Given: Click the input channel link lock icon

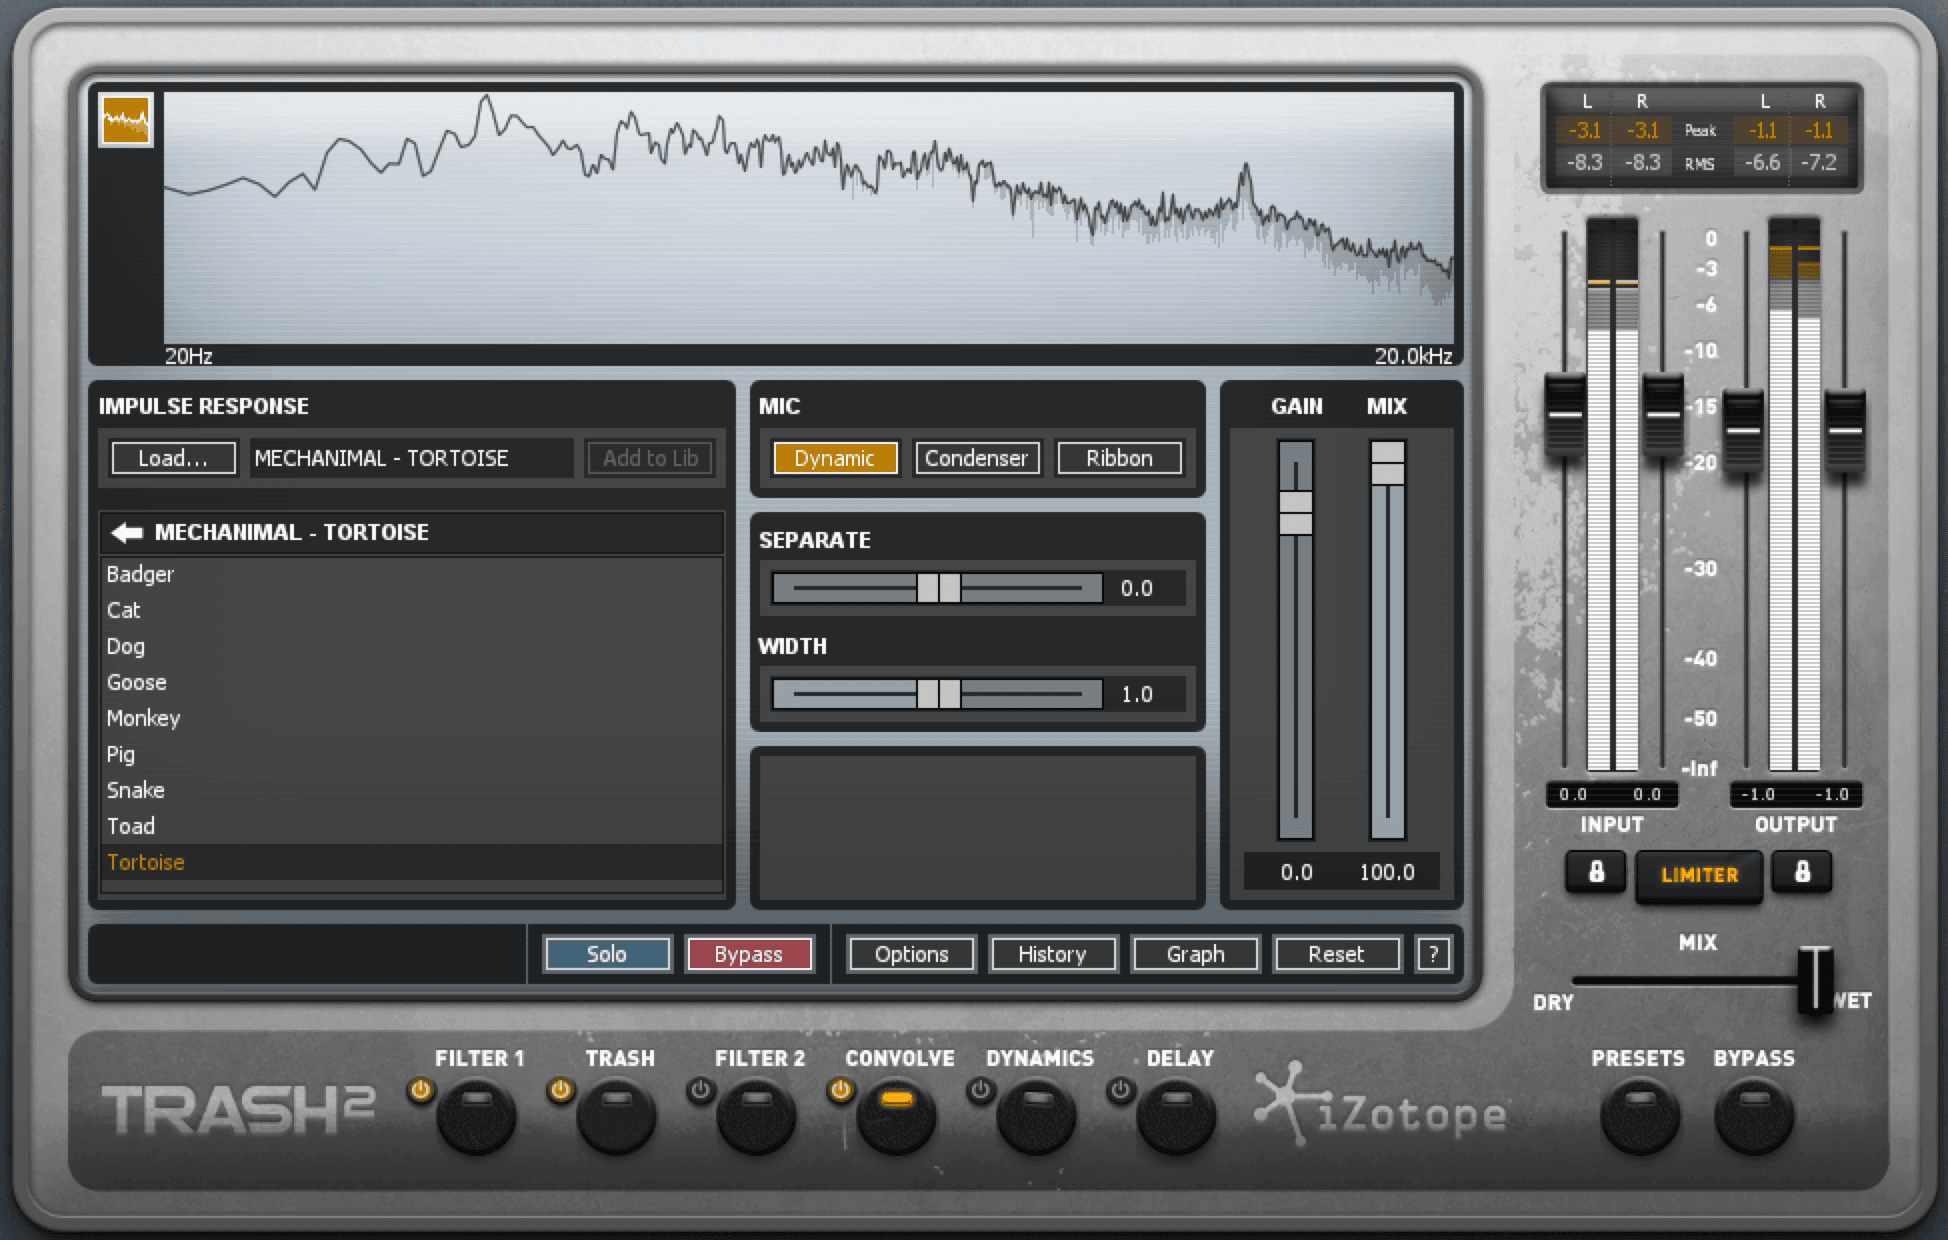Looking at the screenshot, I should coord(1596,872).
